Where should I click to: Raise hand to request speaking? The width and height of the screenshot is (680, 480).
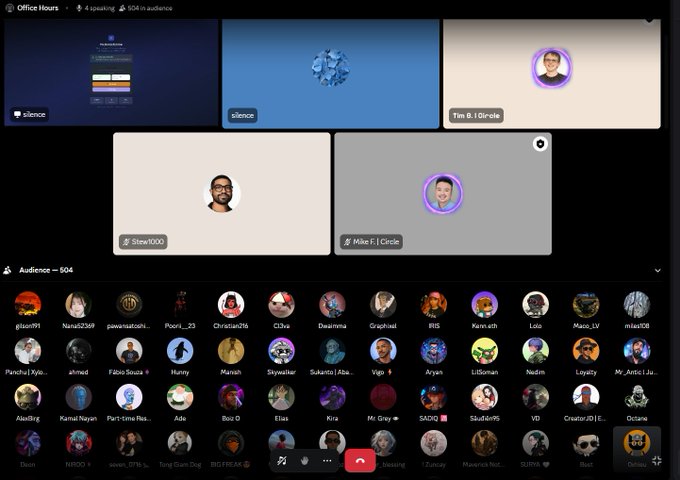pos(304,460)
